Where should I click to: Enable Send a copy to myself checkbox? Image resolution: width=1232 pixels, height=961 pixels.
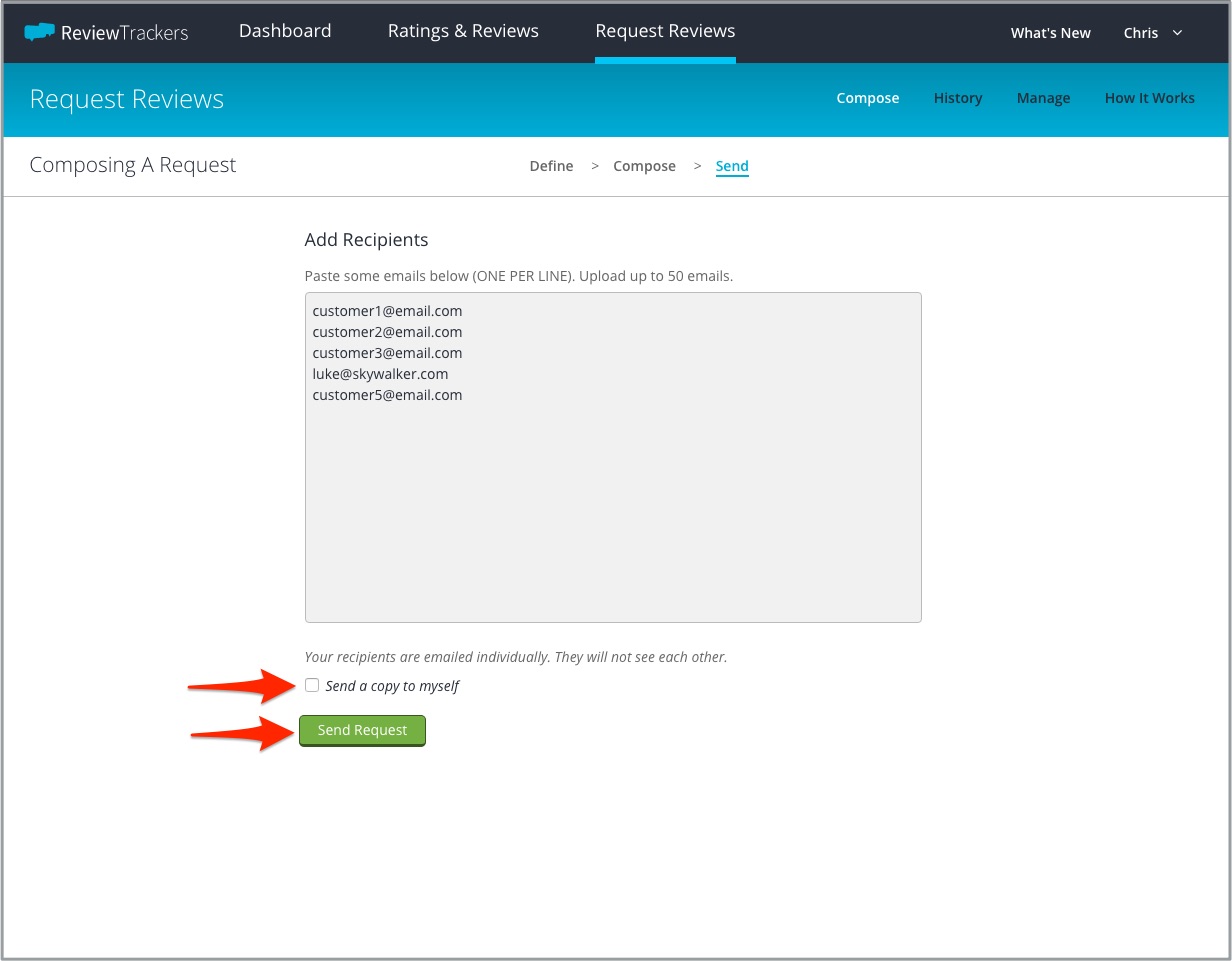(x=312, y=685)
